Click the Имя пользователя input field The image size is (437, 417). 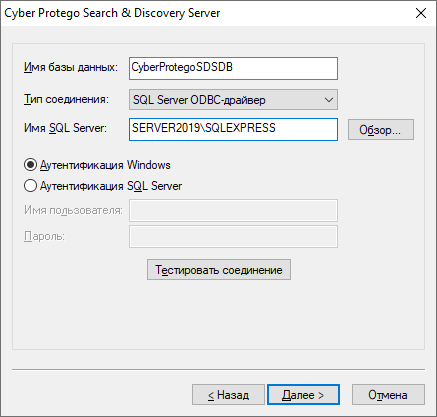click(233, 210)
